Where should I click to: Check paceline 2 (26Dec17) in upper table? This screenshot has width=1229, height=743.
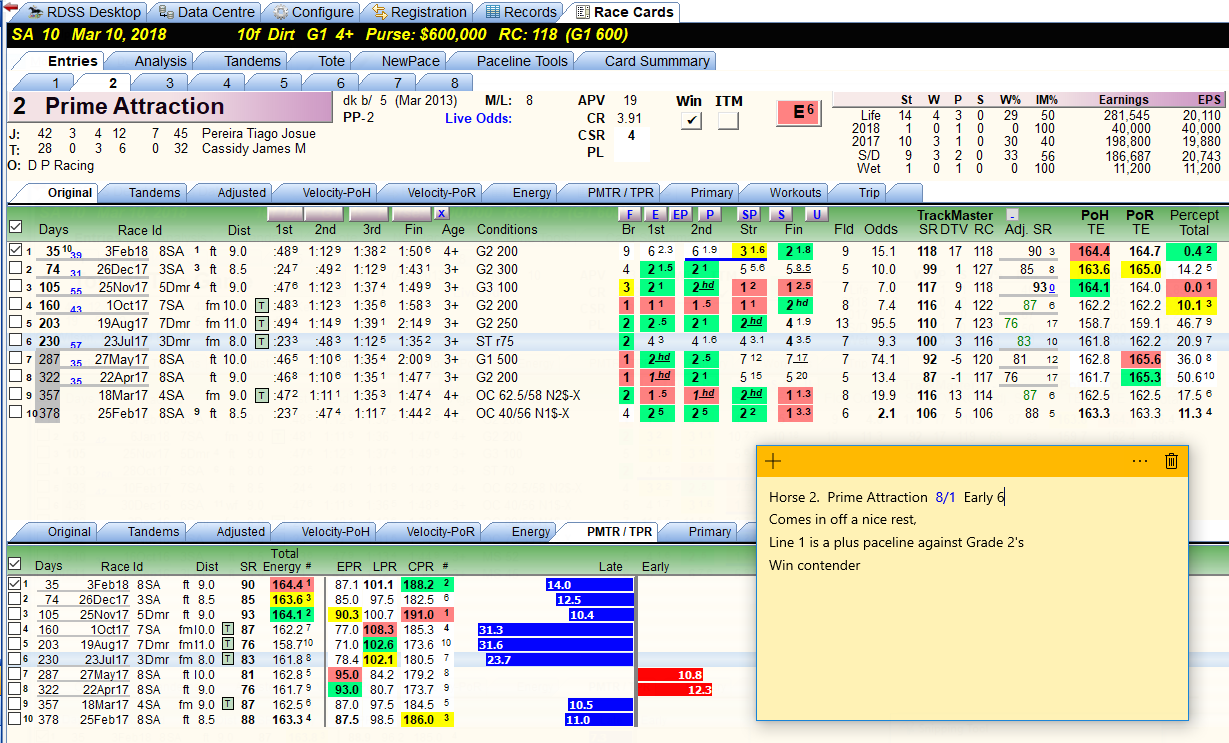tap(14, 268)
